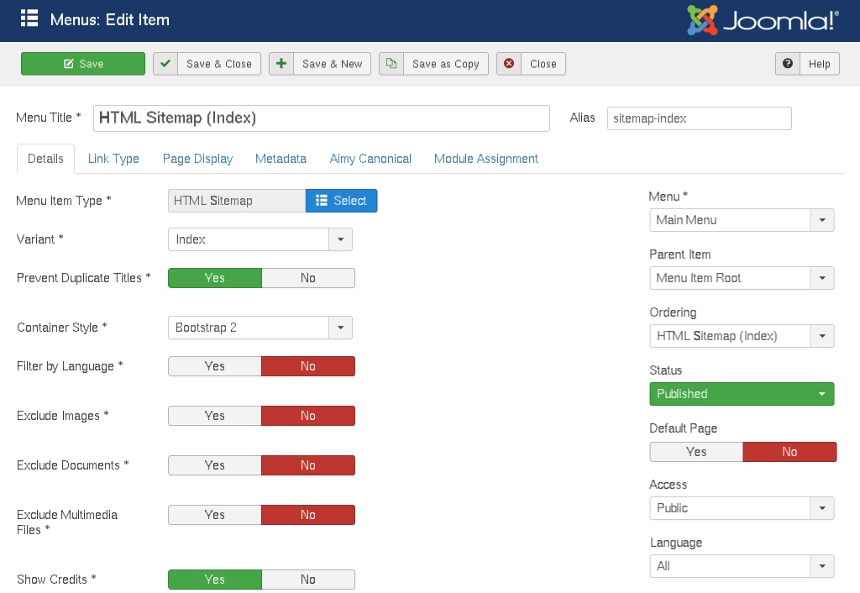
Task: Set Prevent Duplicate Titles to No
Action: point(308,278)
